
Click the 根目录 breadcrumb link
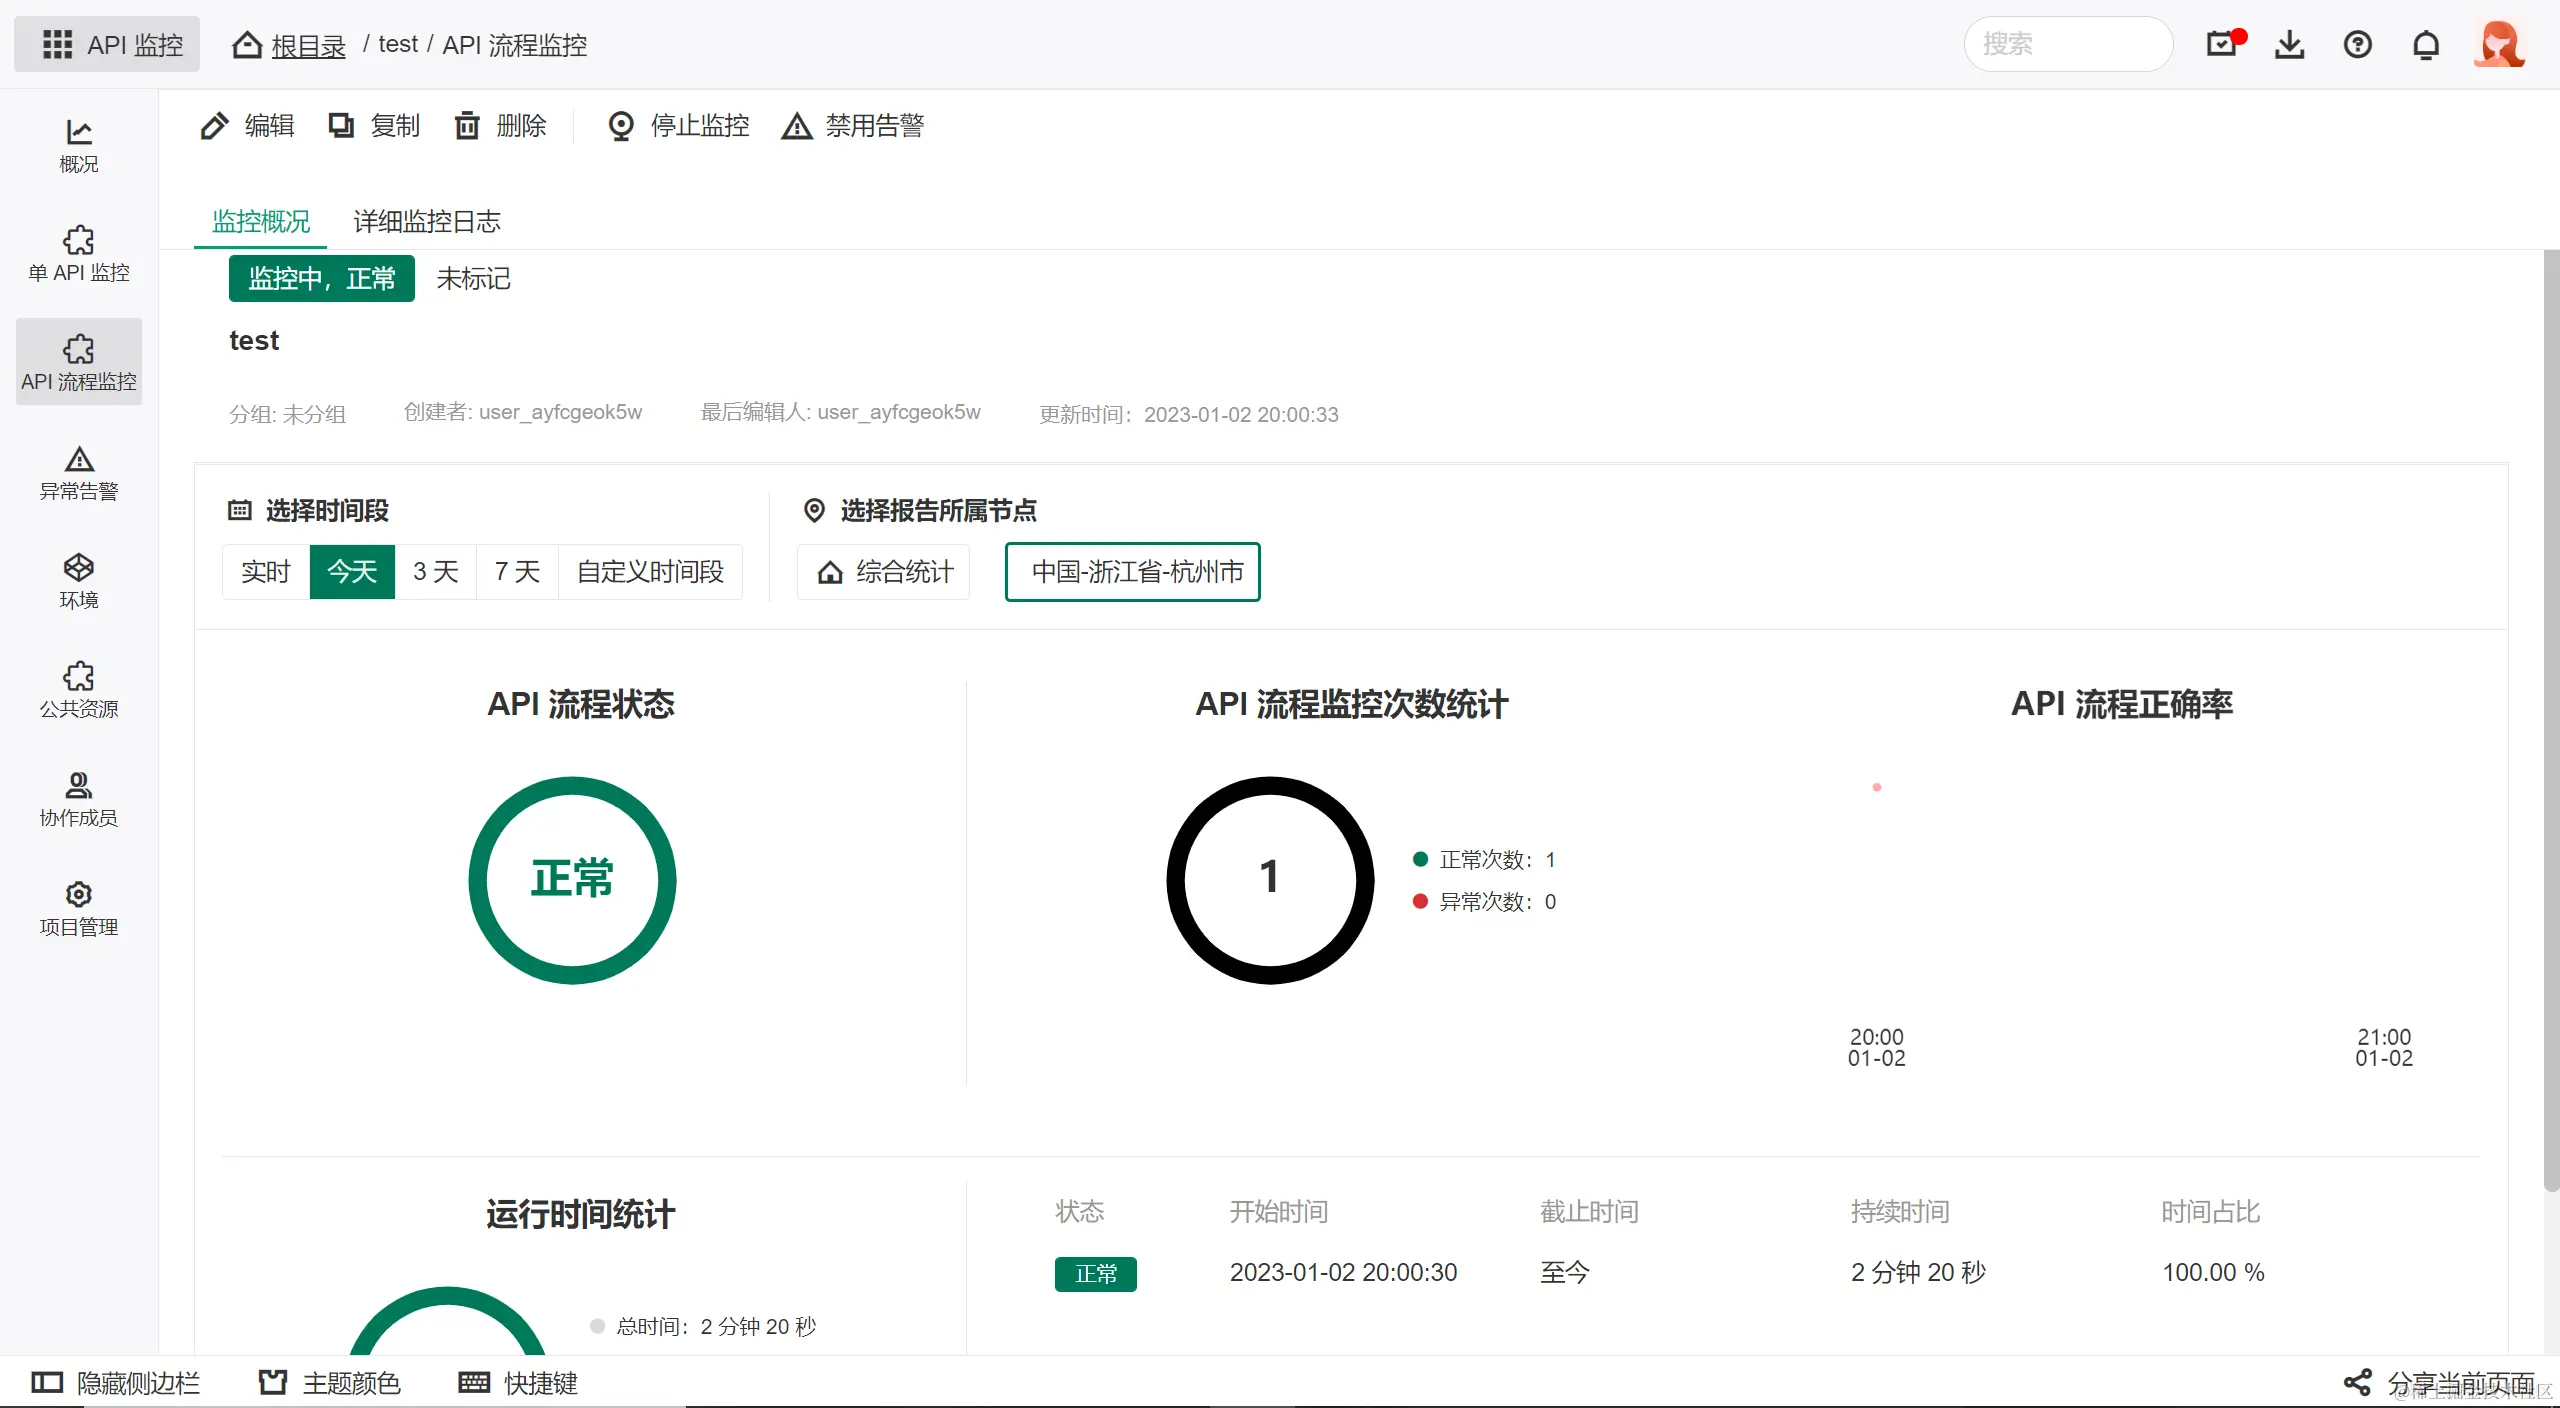click(x=307, y=46)
